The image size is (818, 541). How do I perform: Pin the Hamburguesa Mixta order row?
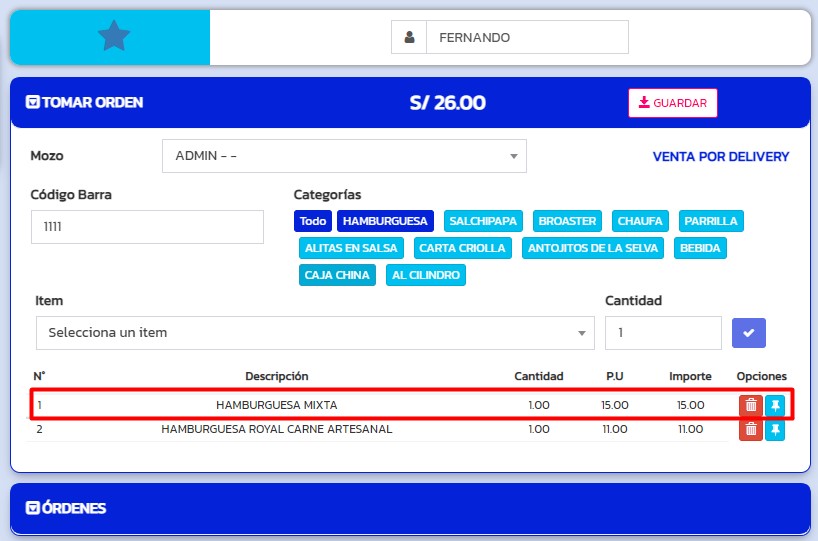[x=775, y=405]
